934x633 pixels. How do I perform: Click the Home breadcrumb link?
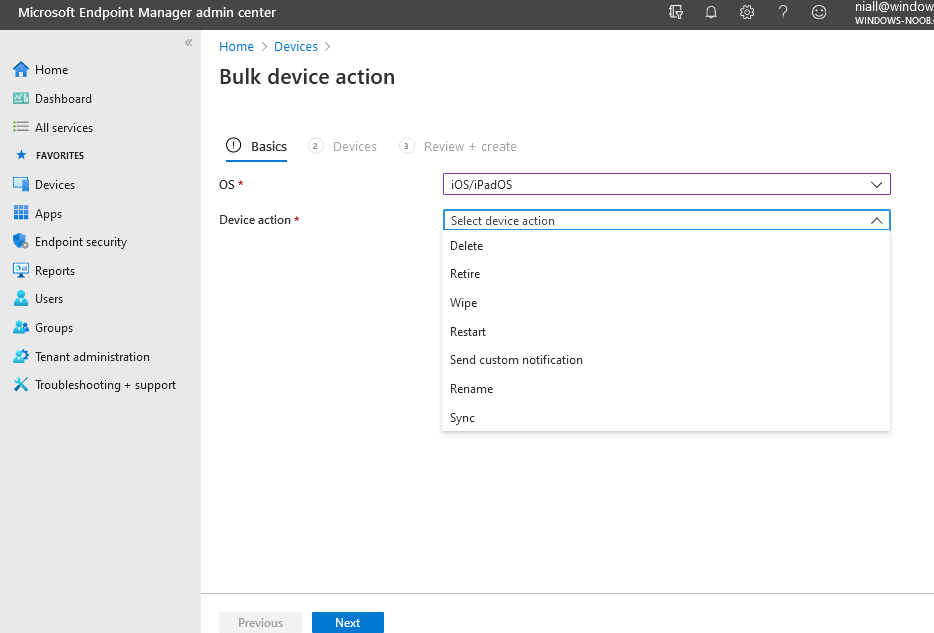(x=236, y=47)
